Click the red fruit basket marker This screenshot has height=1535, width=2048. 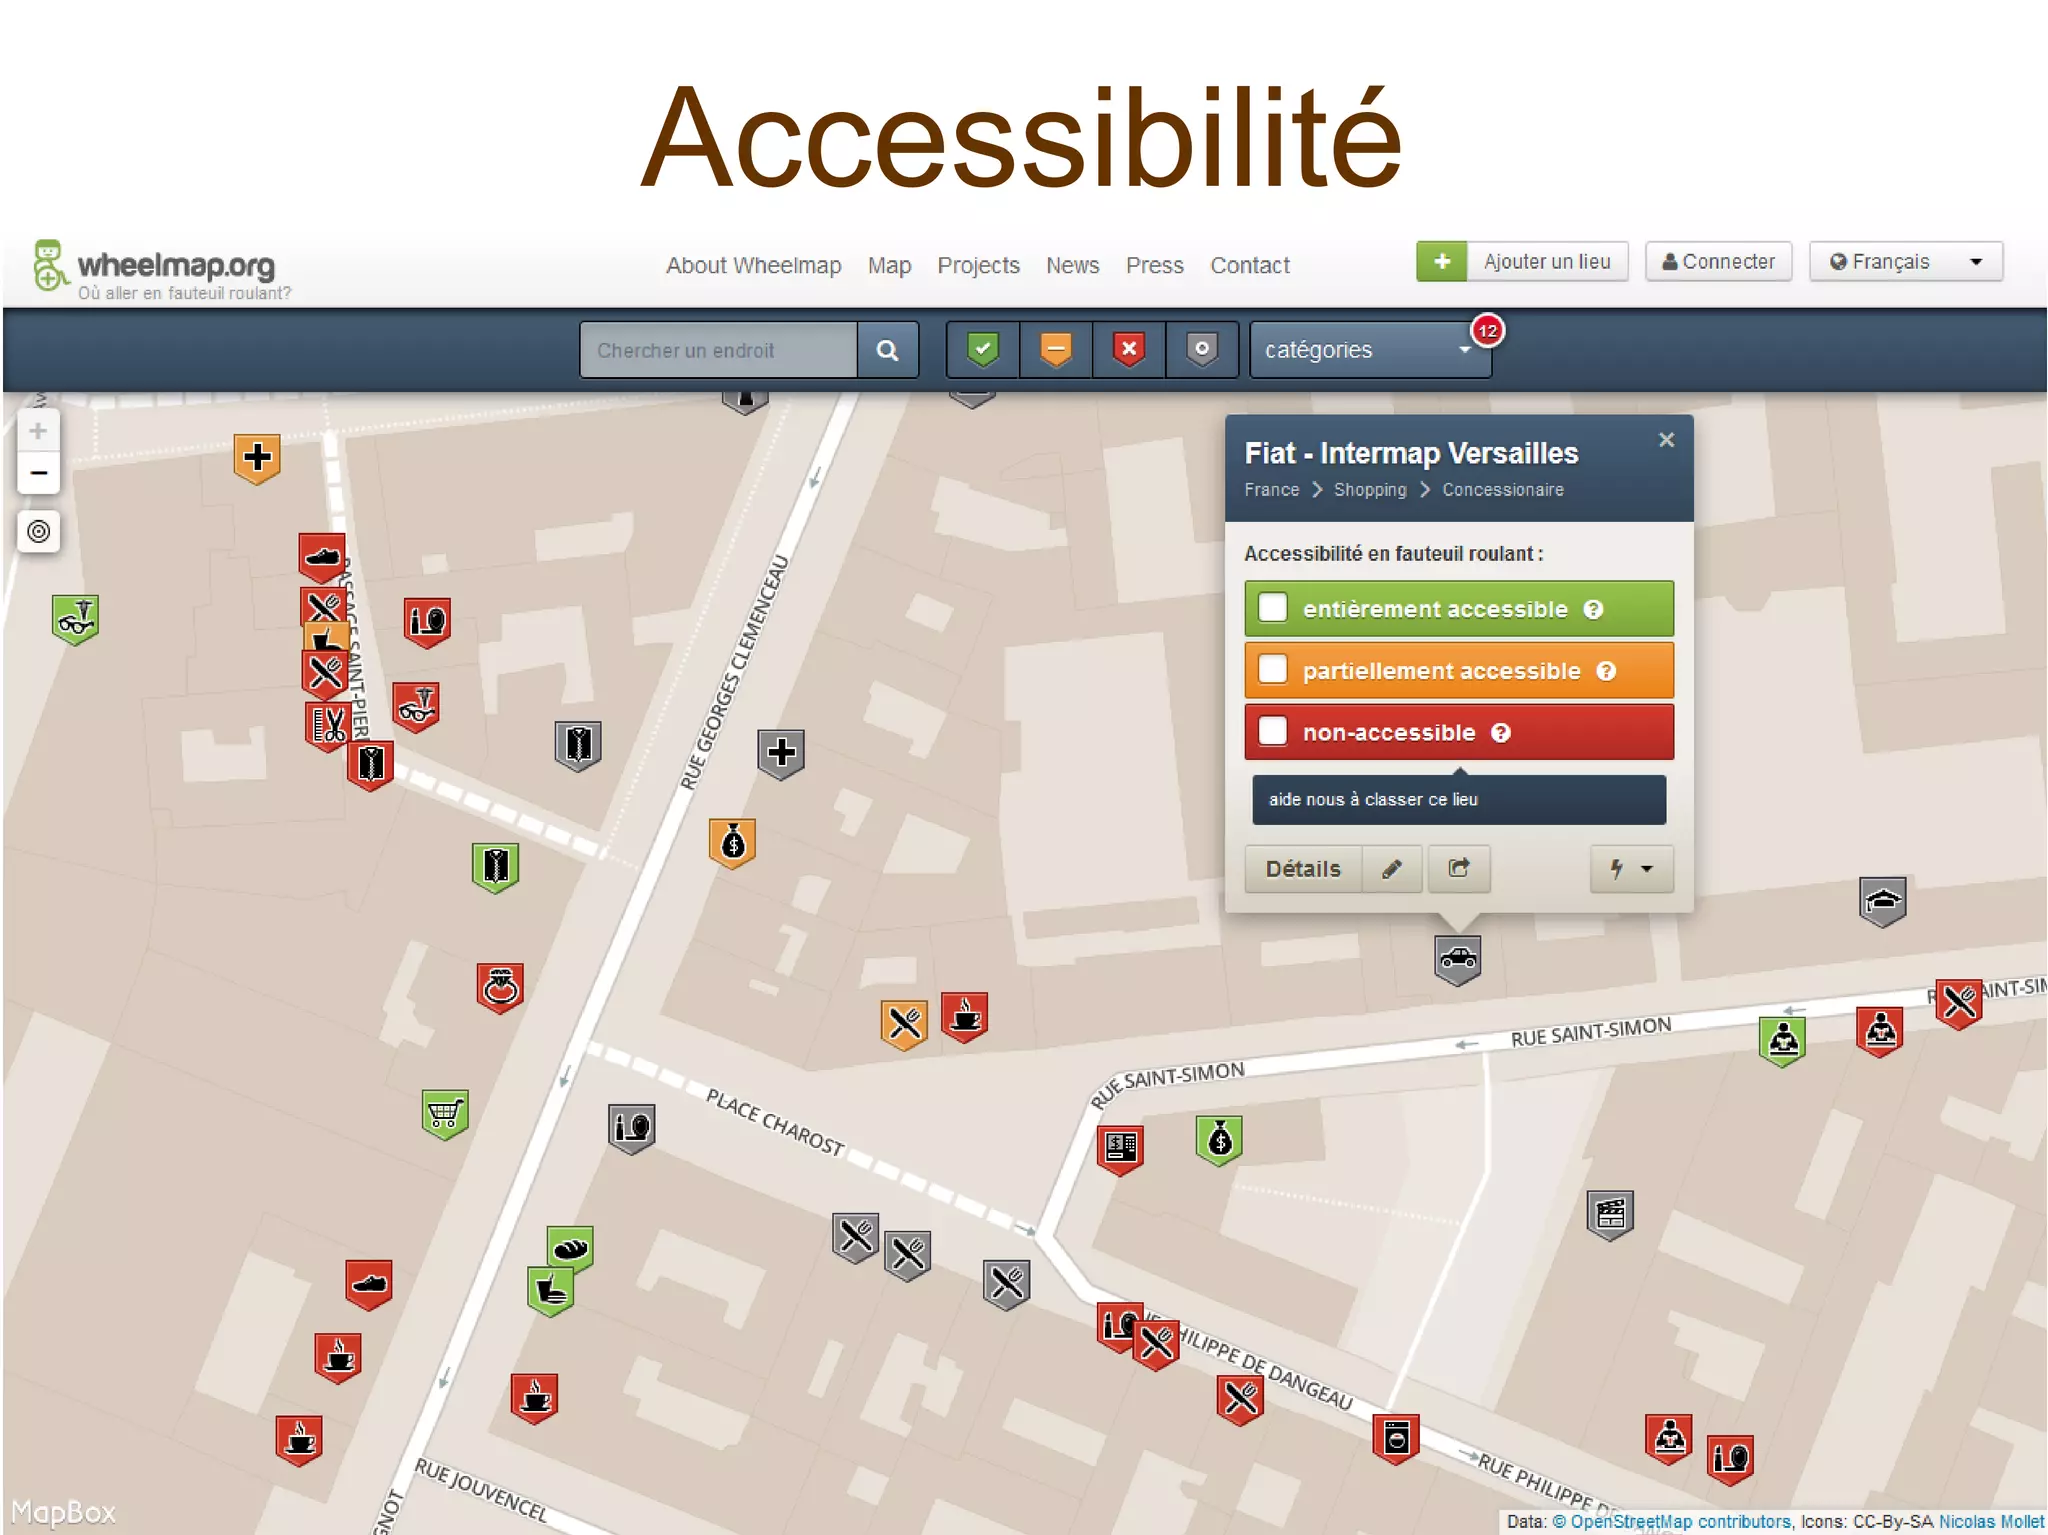coord(500,988)
